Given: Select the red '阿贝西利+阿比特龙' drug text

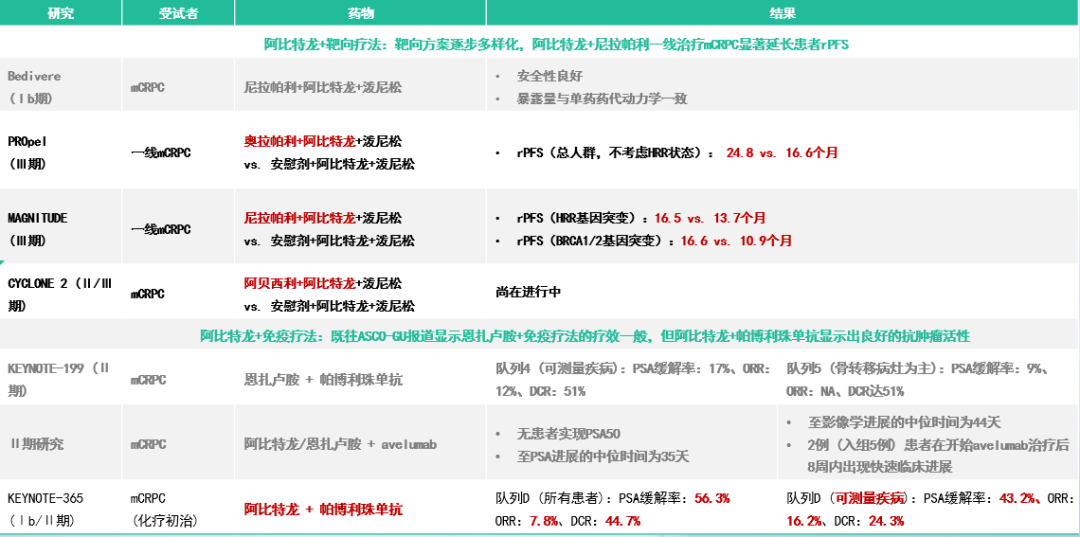Looking at the screenshot, I should pyautogui.click(x=299, y=283).
